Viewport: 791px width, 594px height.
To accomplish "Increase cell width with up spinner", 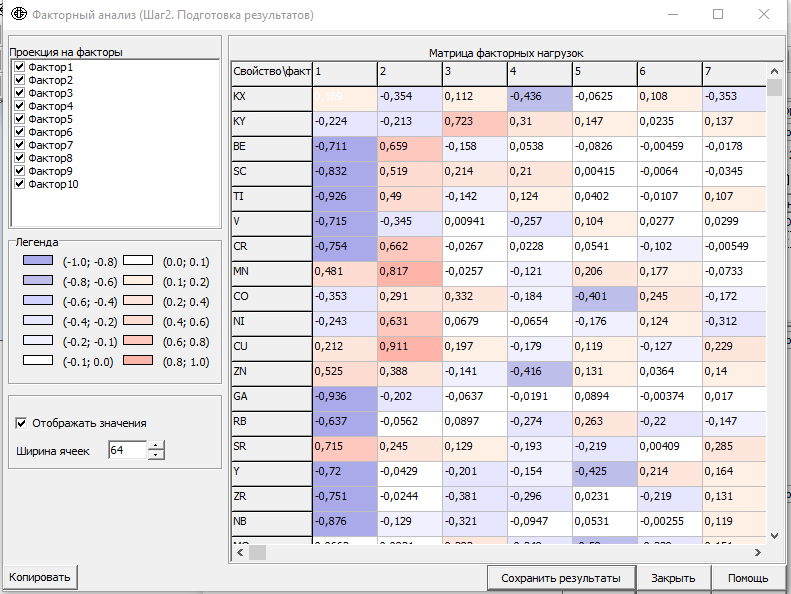I will 156,445.
